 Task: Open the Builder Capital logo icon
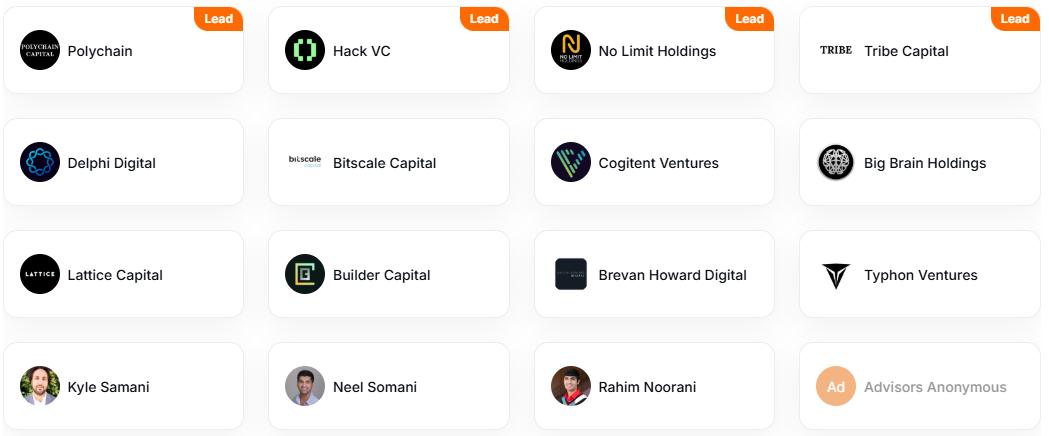point(305,274)
